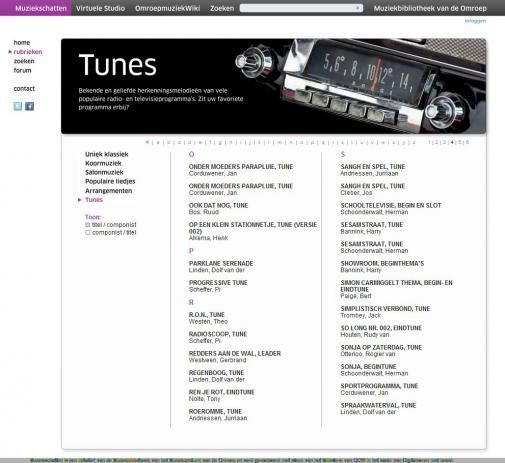Viewport: 505px width, 463px height.
Task: Click the Tunes category arrow item
Action: [94, 200]
